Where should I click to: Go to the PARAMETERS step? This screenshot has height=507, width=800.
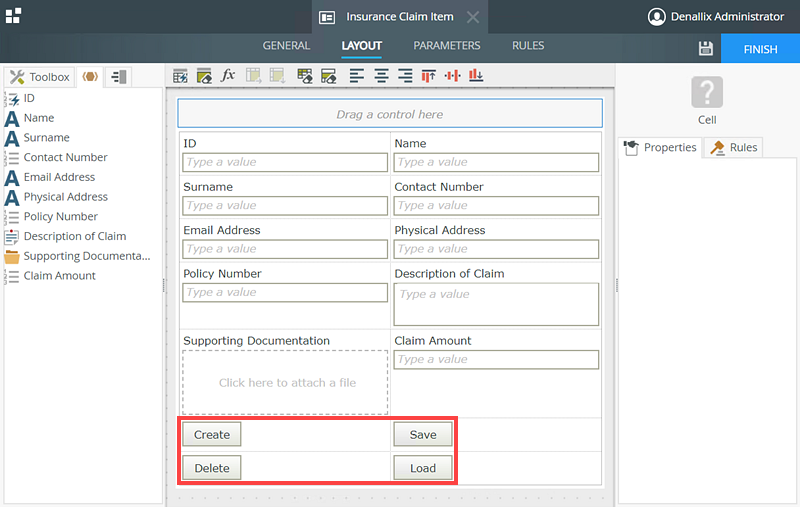pyautogui.click(x=447, y=46)
